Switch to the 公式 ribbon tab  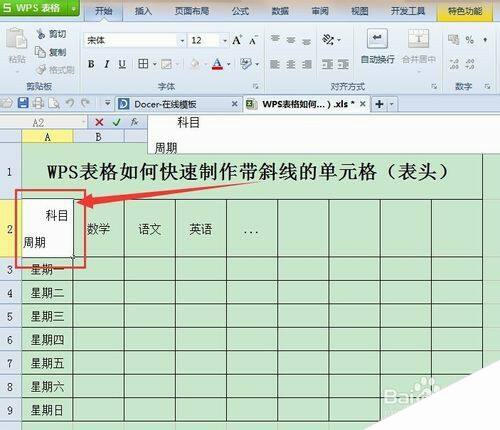[240, 11]
